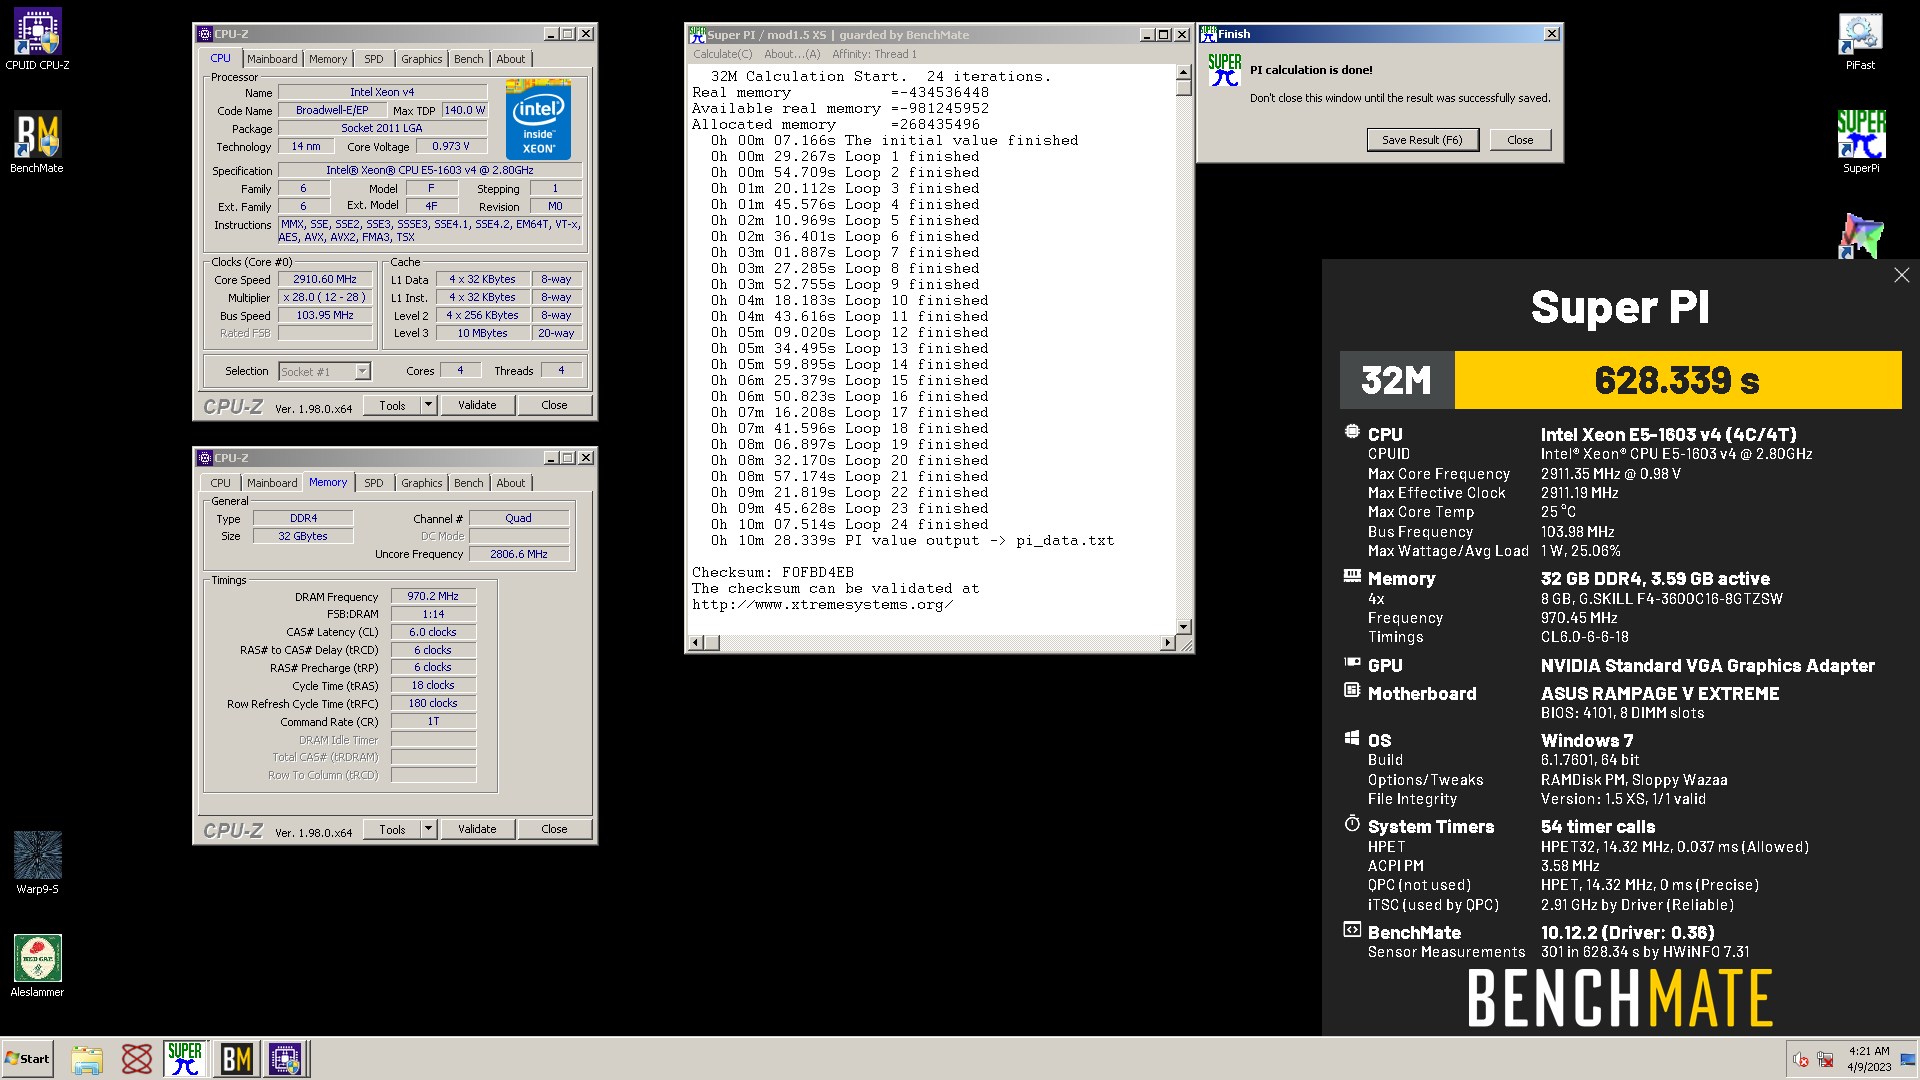
Task: Open the PiFast desktop shortcut
Action: (1860, 40)
